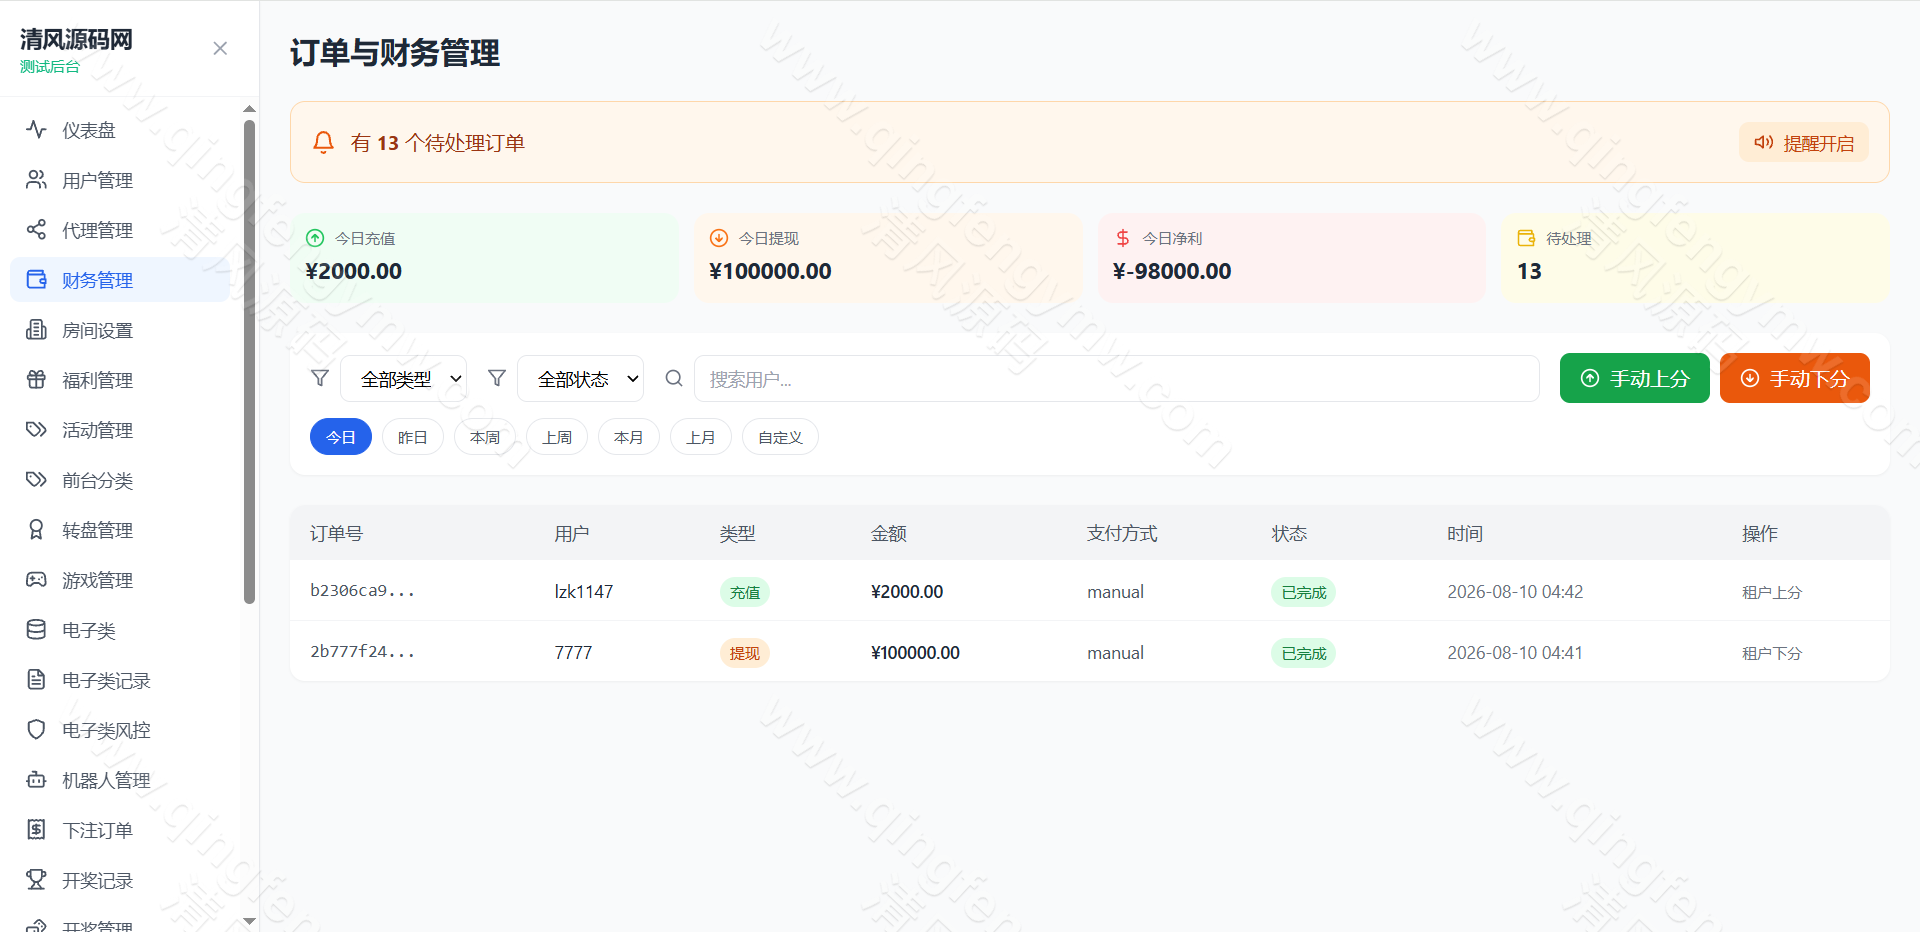Select the 本月 date filter
This screenshot has width=1920, height=932.
pyautogui.click(x=629, y=437)
